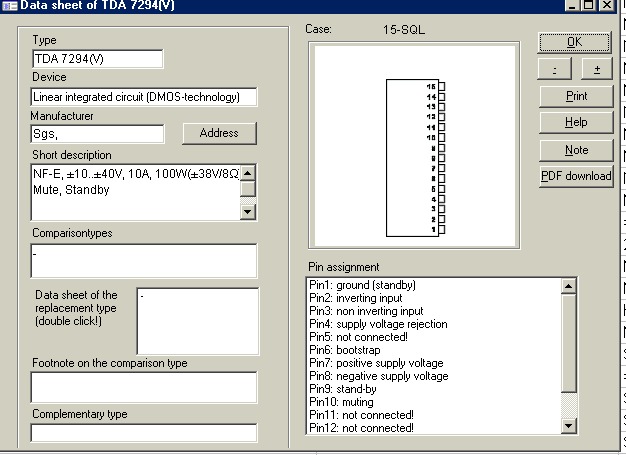Click the Short description scroll up arrow
This screenshot has height=455, width=626.
(248, 173)
